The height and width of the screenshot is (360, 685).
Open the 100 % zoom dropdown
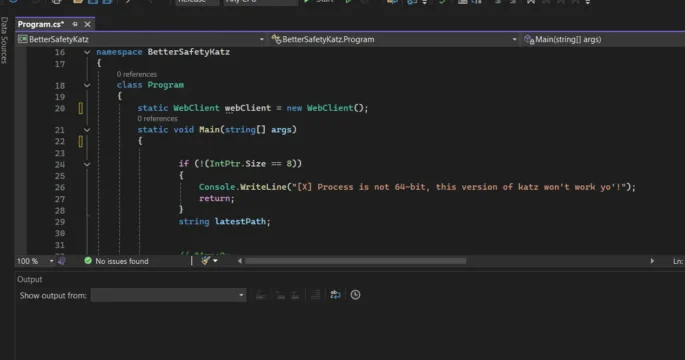coord(51,261)
